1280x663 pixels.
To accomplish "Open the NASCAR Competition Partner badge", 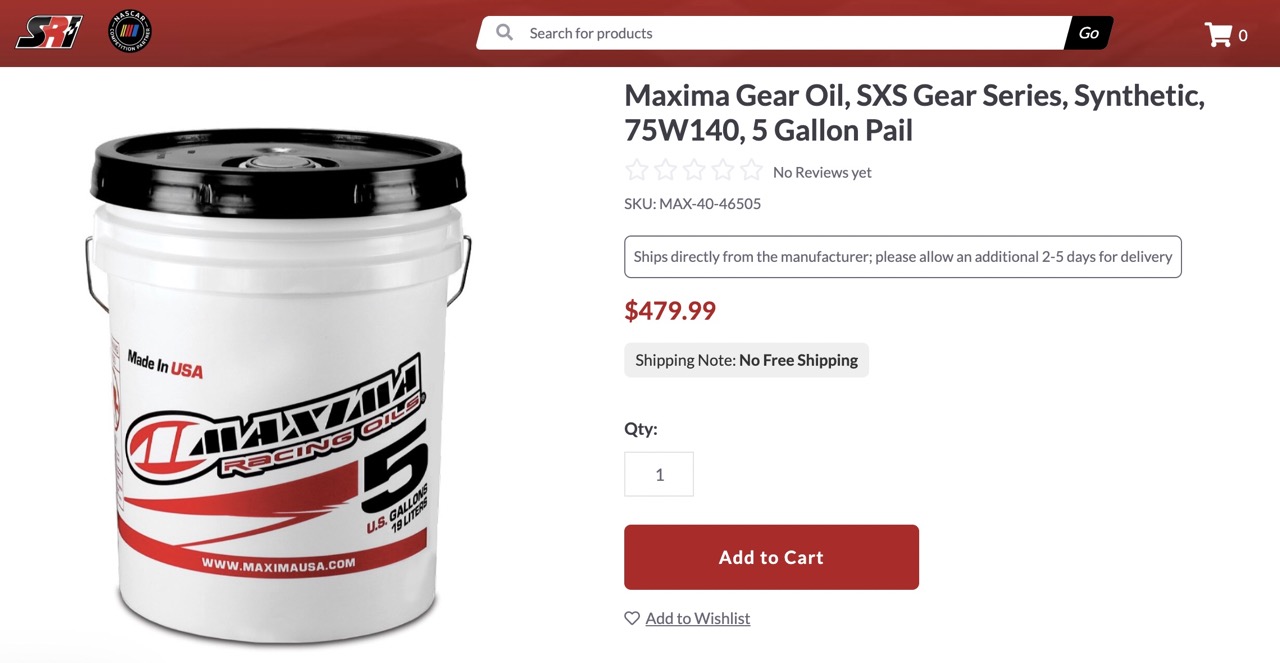I will pyautogui.click(x=130, y=32).
